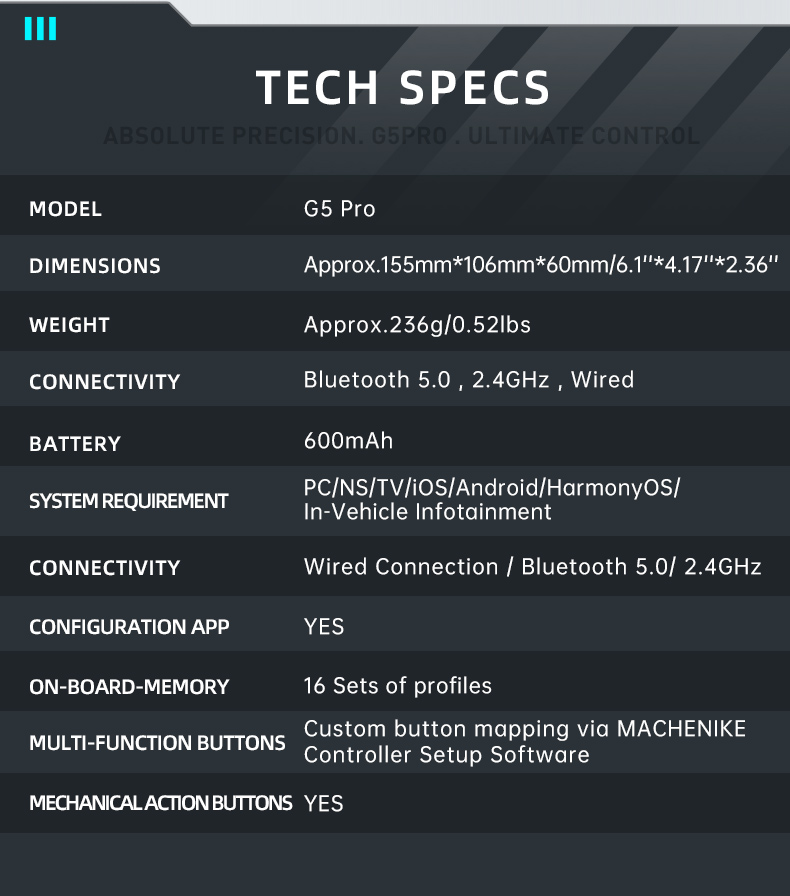Click the cyan three-bar icon
The width and height of the screenshot is (790, 896).
(40, 29)
